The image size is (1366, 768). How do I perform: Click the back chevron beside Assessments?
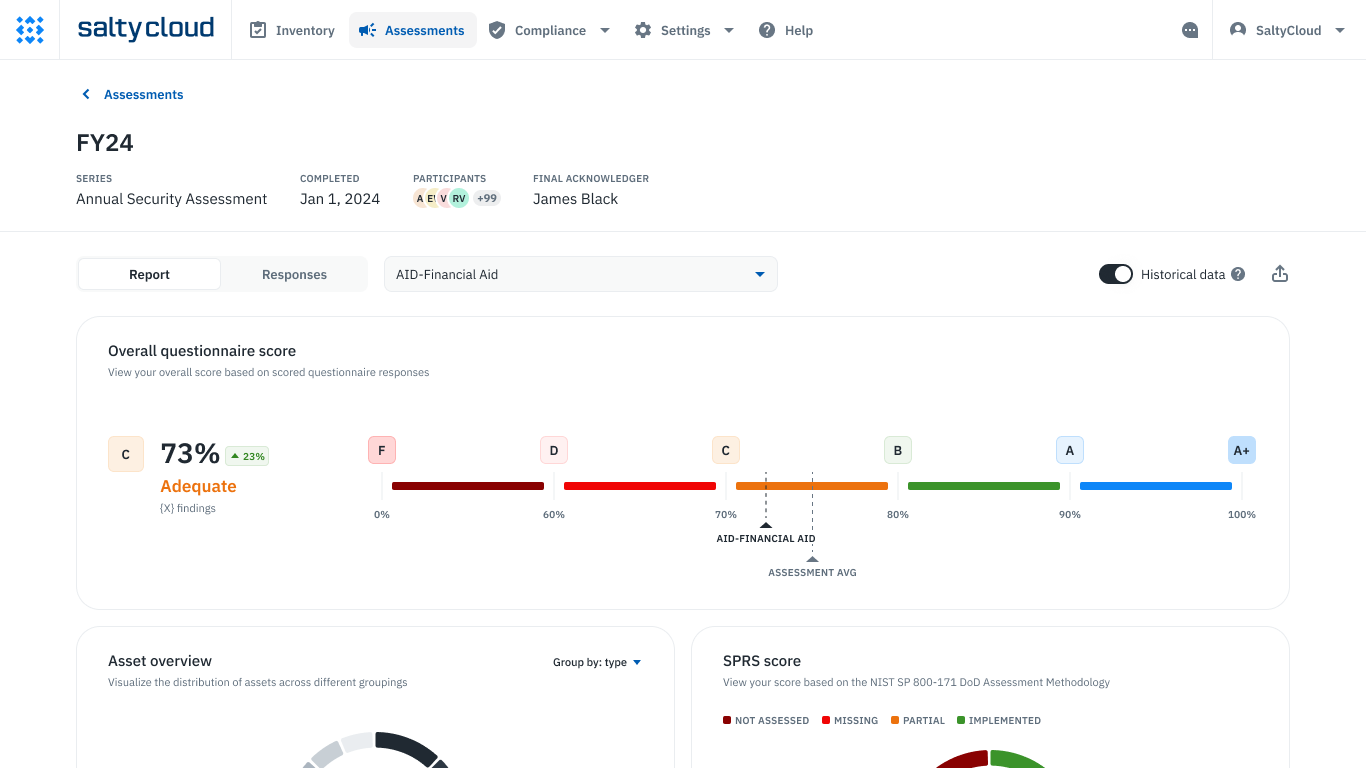tap(86, 94)
